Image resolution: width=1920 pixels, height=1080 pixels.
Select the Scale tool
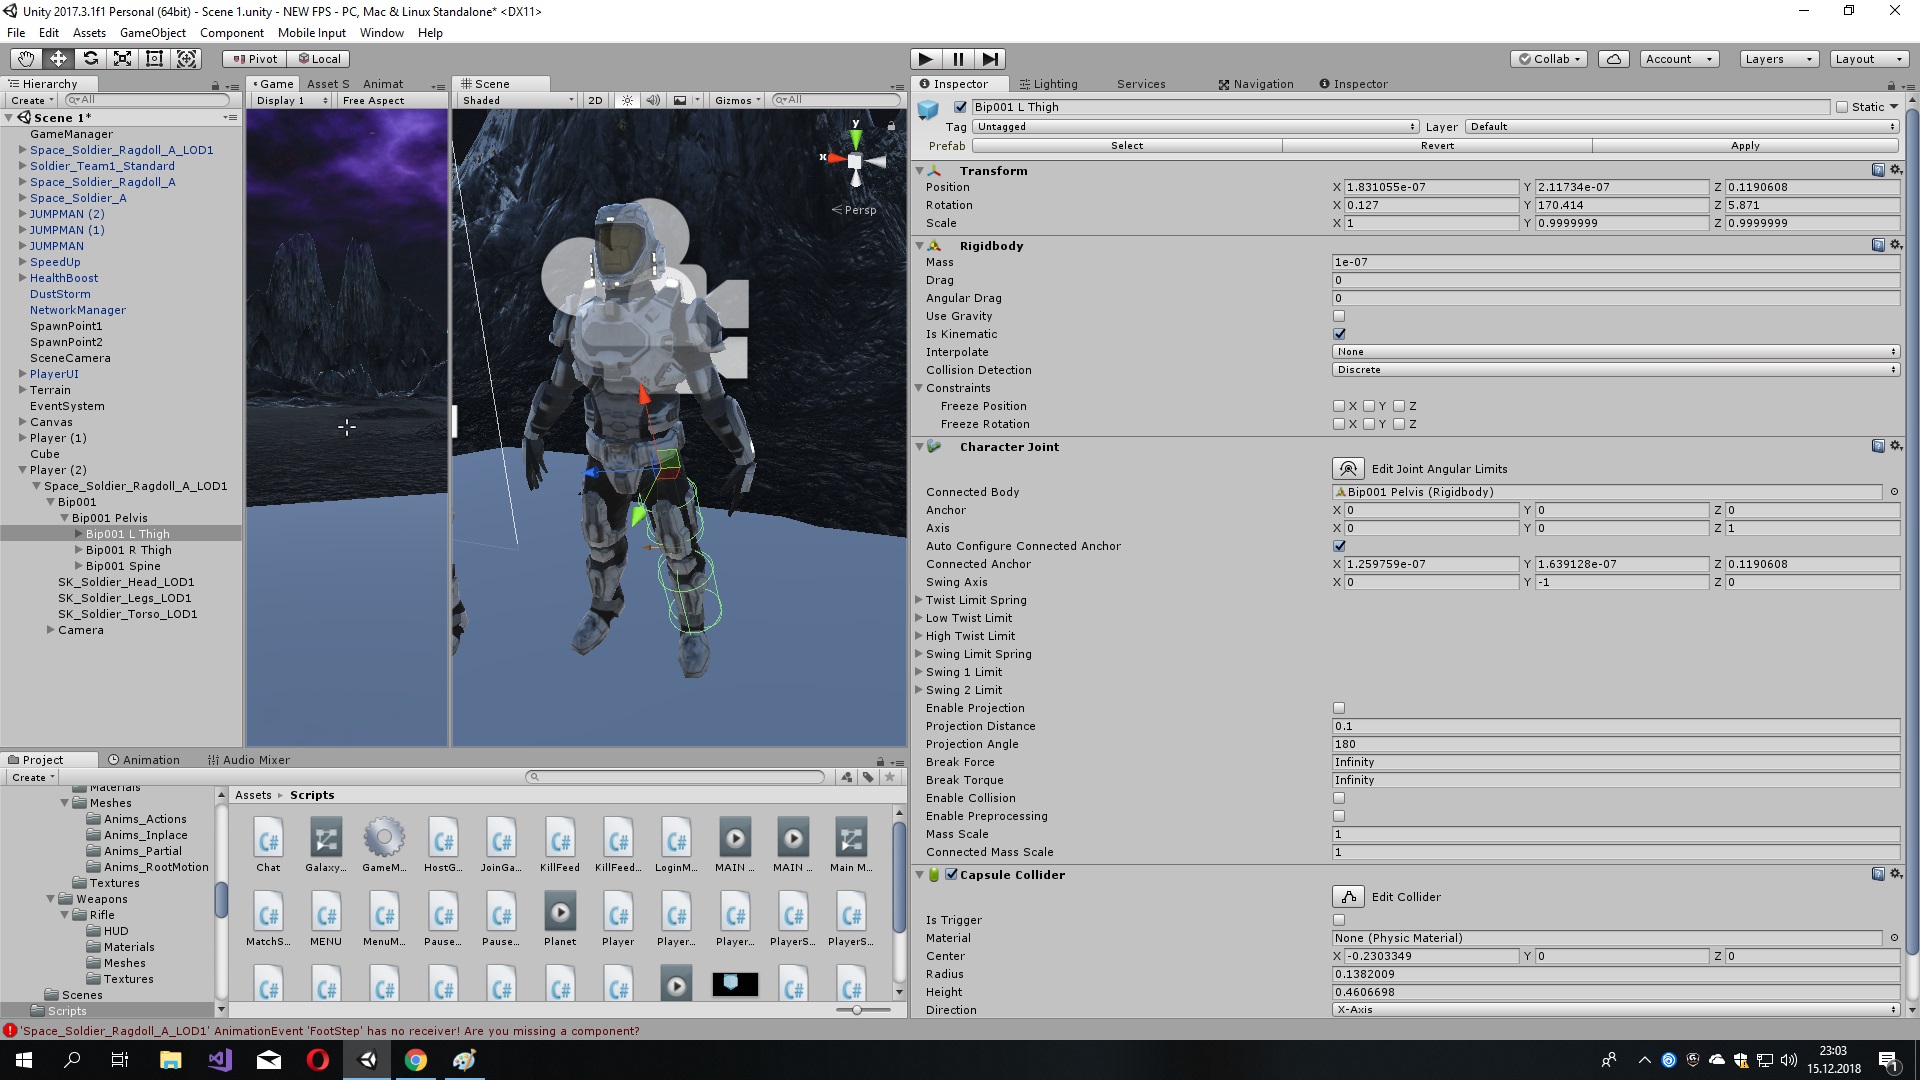point(122,59)
